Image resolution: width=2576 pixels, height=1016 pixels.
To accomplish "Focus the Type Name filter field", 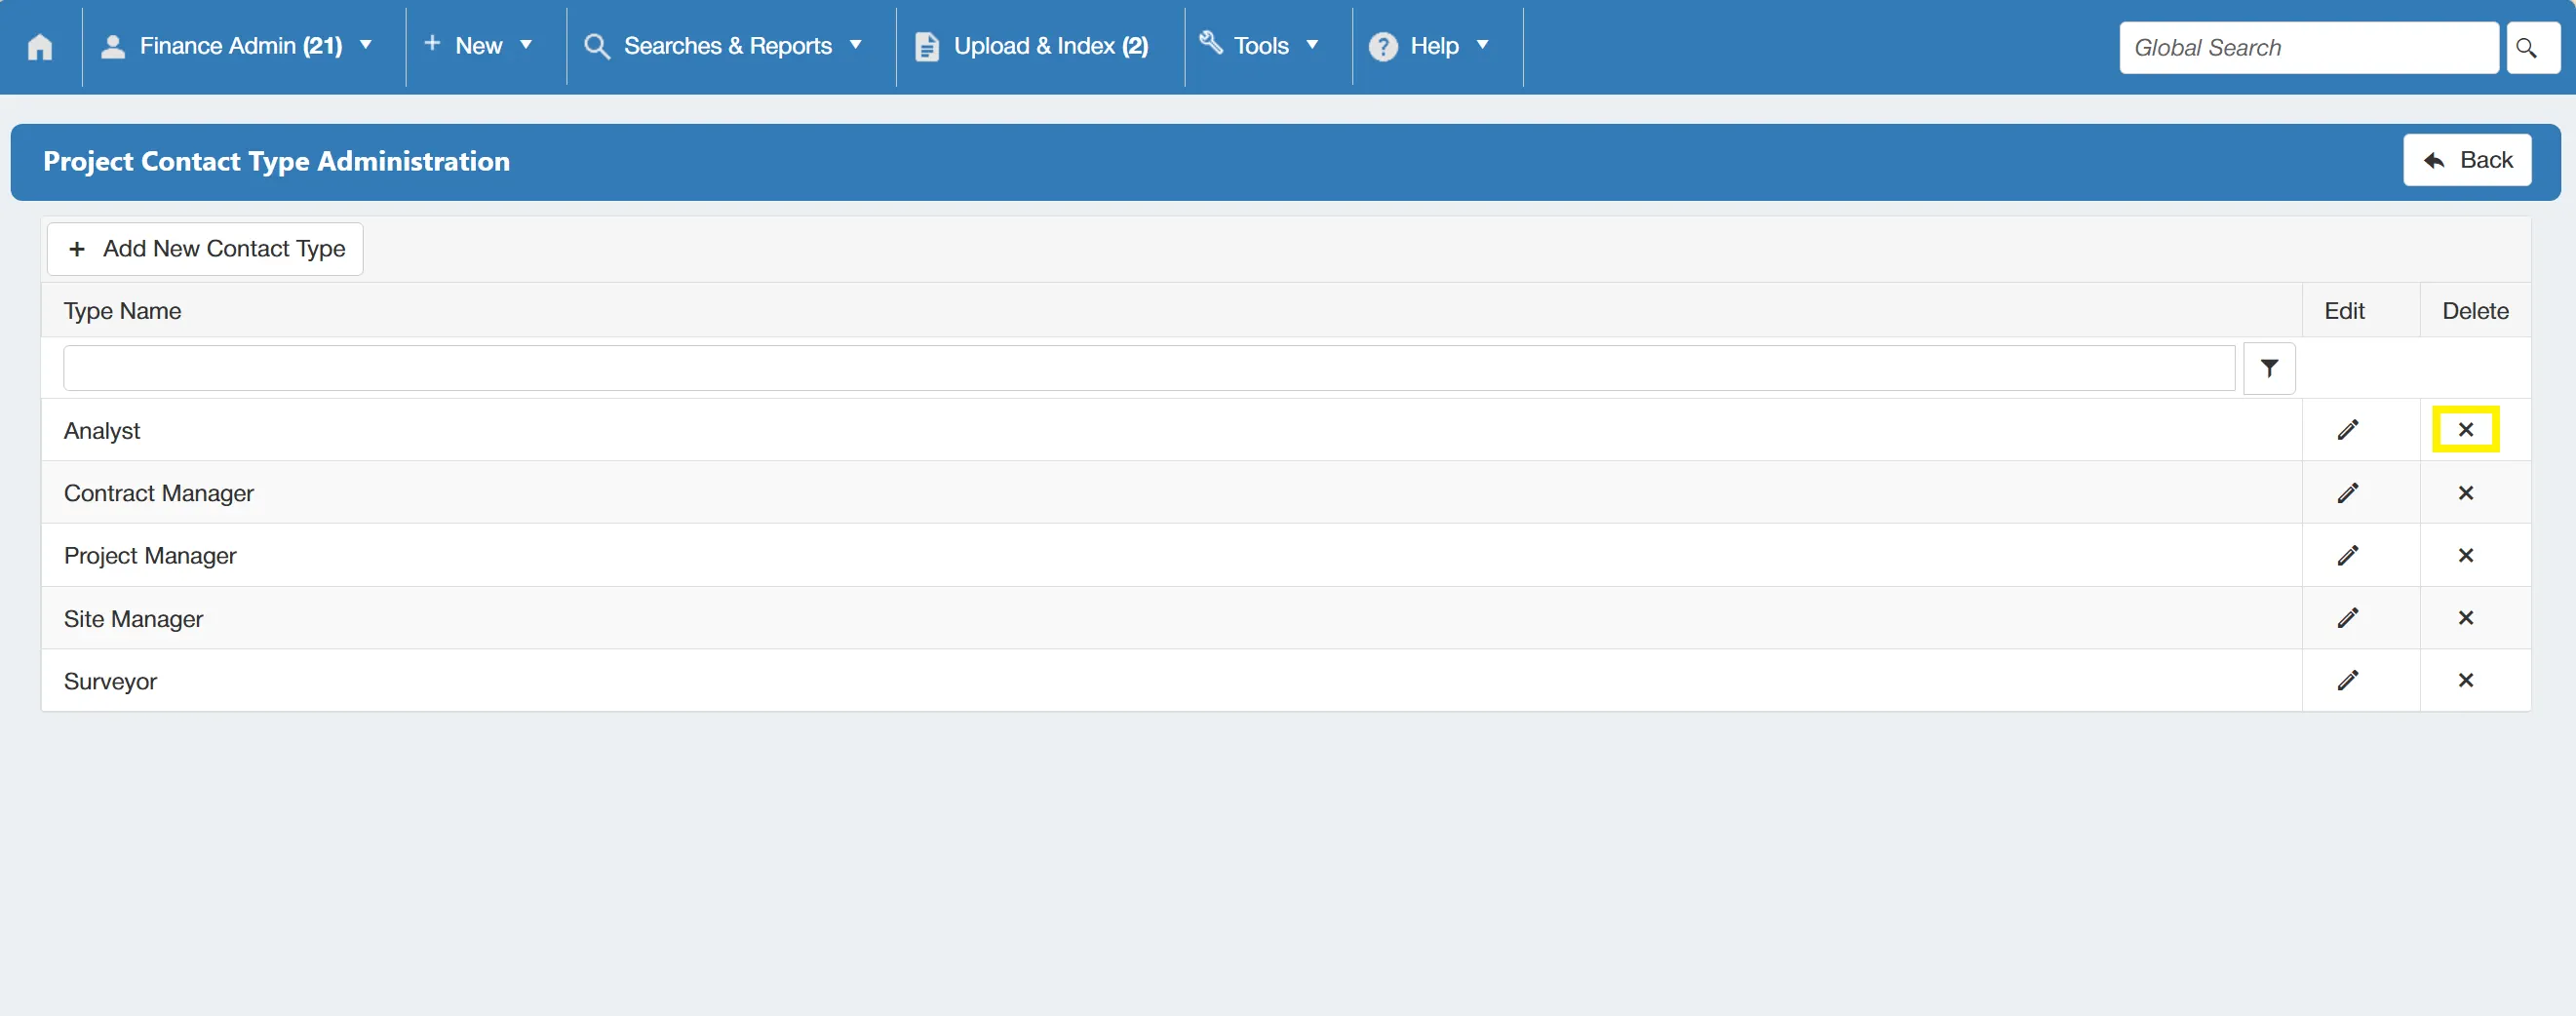I will [x=1148, y=368].
